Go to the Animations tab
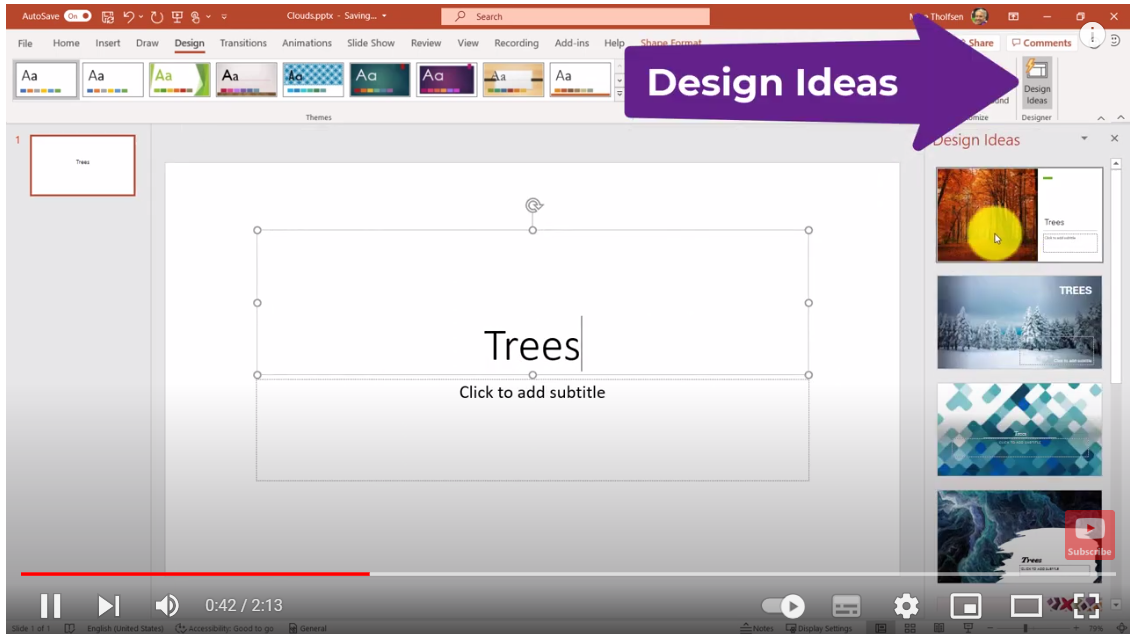Screen dimensions: 1130x634 coord(306,43)
